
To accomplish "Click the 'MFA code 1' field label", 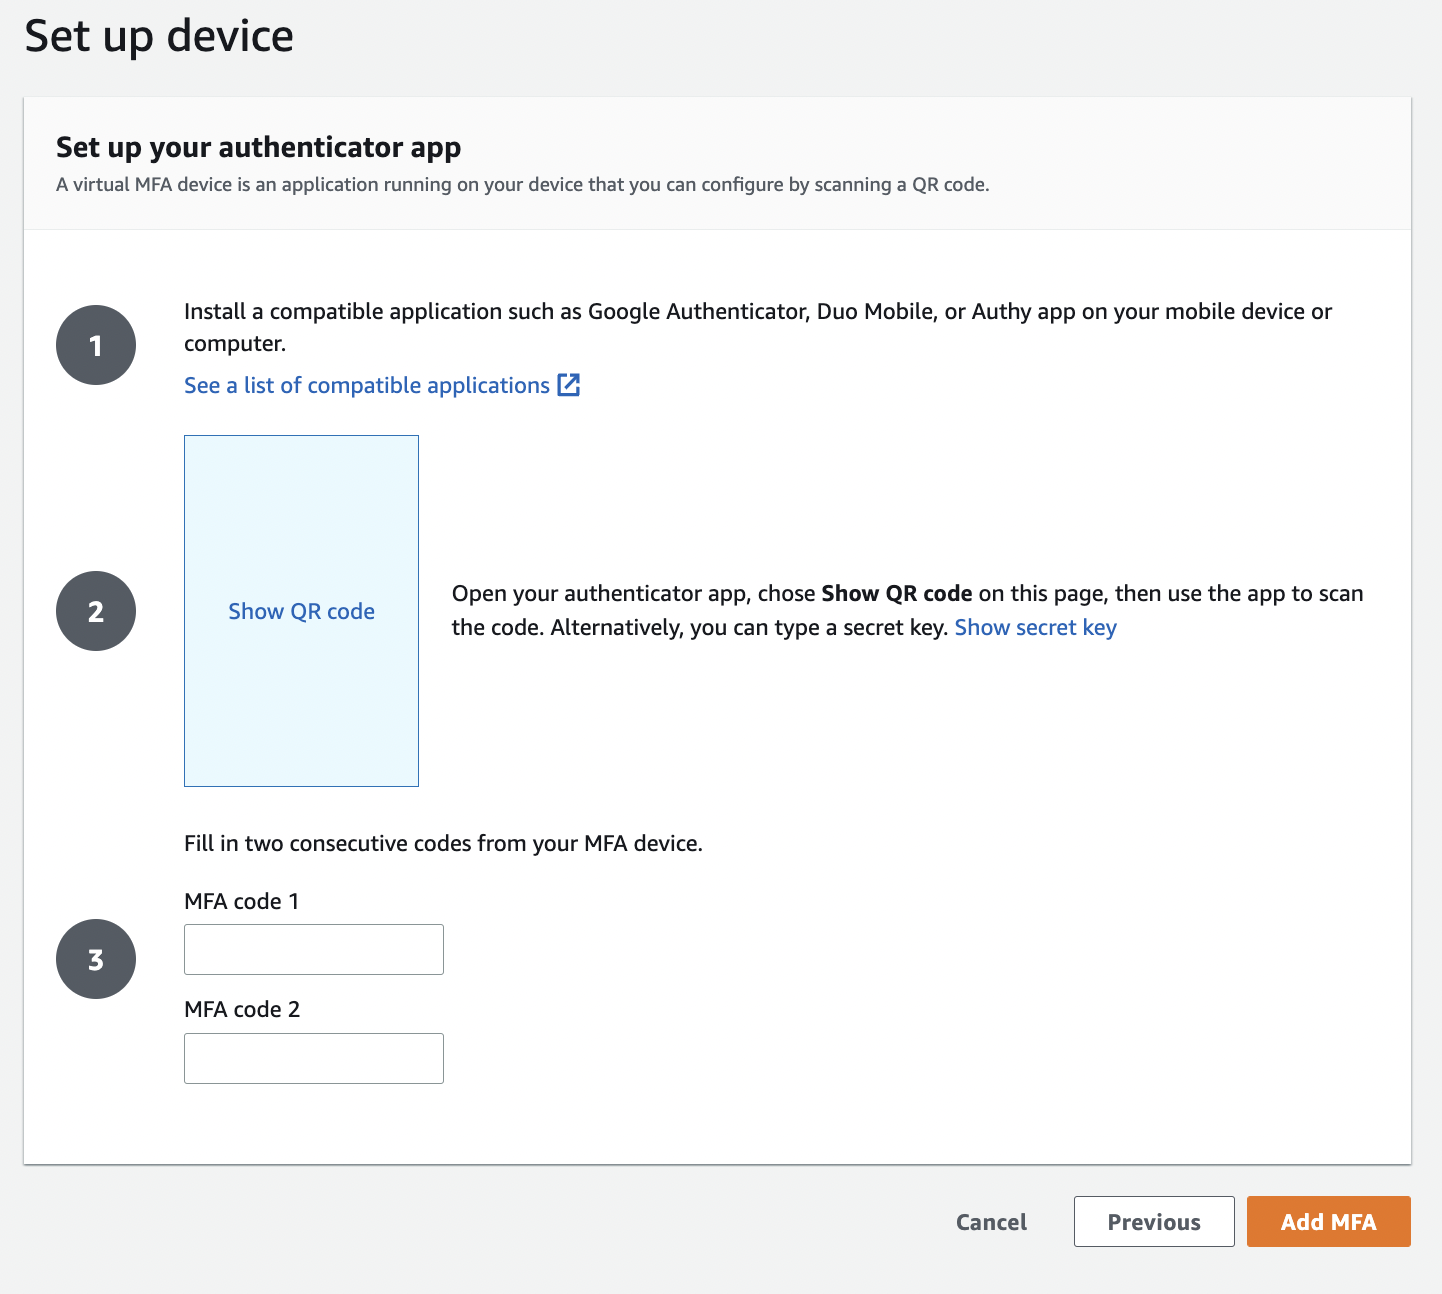I will (241, 901).
